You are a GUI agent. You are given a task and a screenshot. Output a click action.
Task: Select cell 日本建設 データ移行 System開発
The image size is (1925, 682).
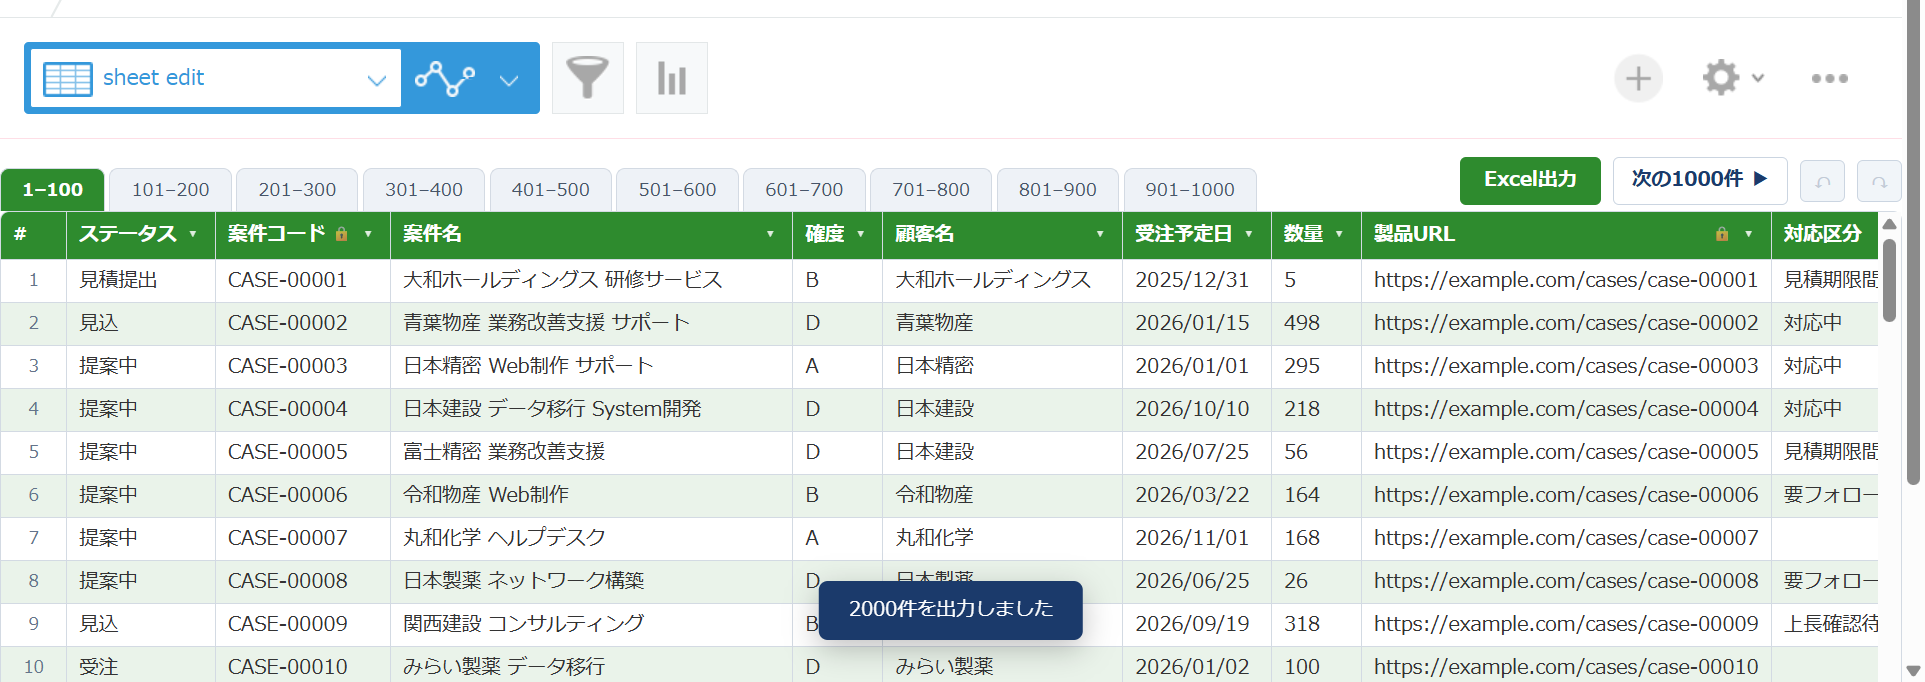pos(592,409)
